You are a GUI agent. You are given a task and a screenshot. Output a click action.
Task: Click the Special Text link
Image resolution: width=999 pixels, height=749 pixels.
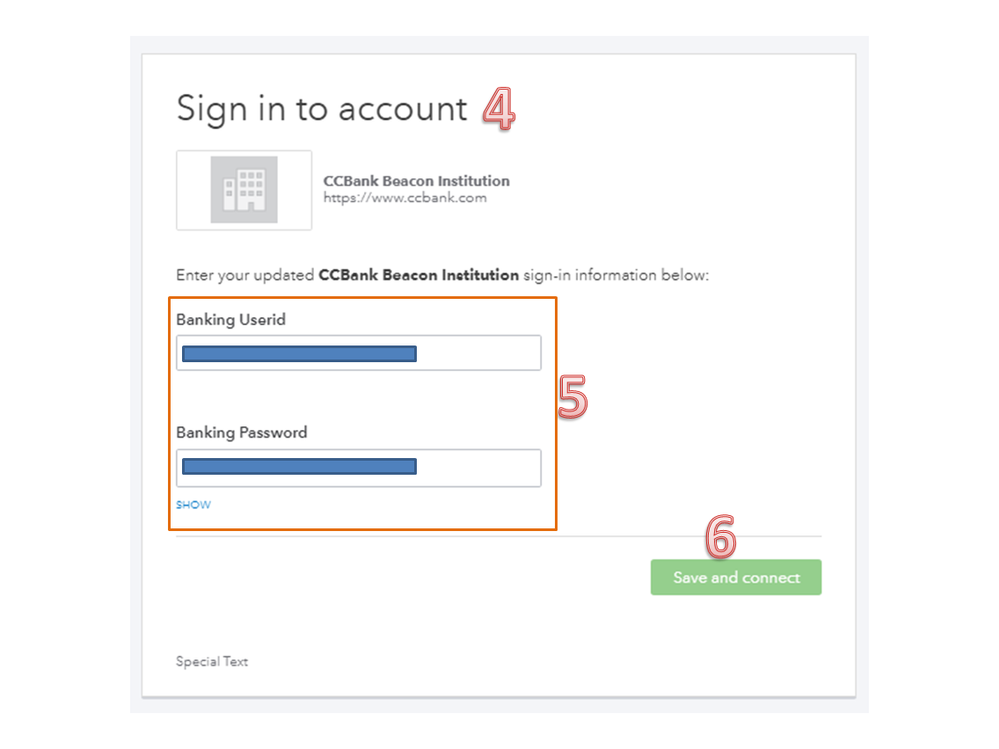(x=211, y=661)
